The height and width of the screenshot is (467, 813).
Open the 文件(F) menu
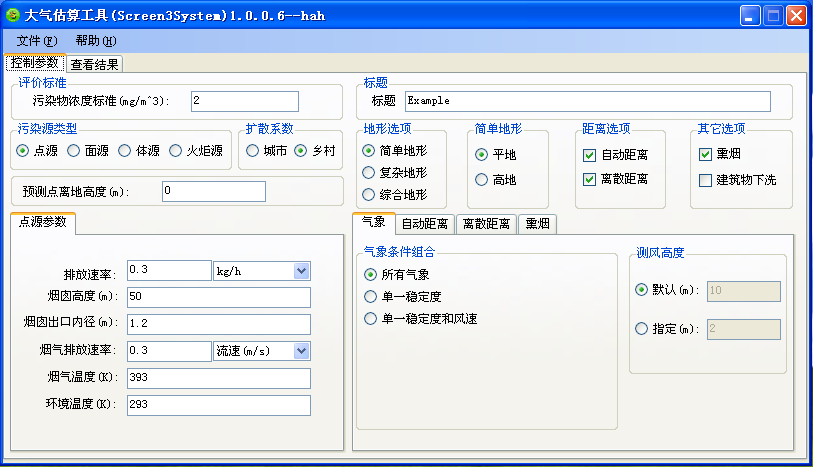(37, 40)
